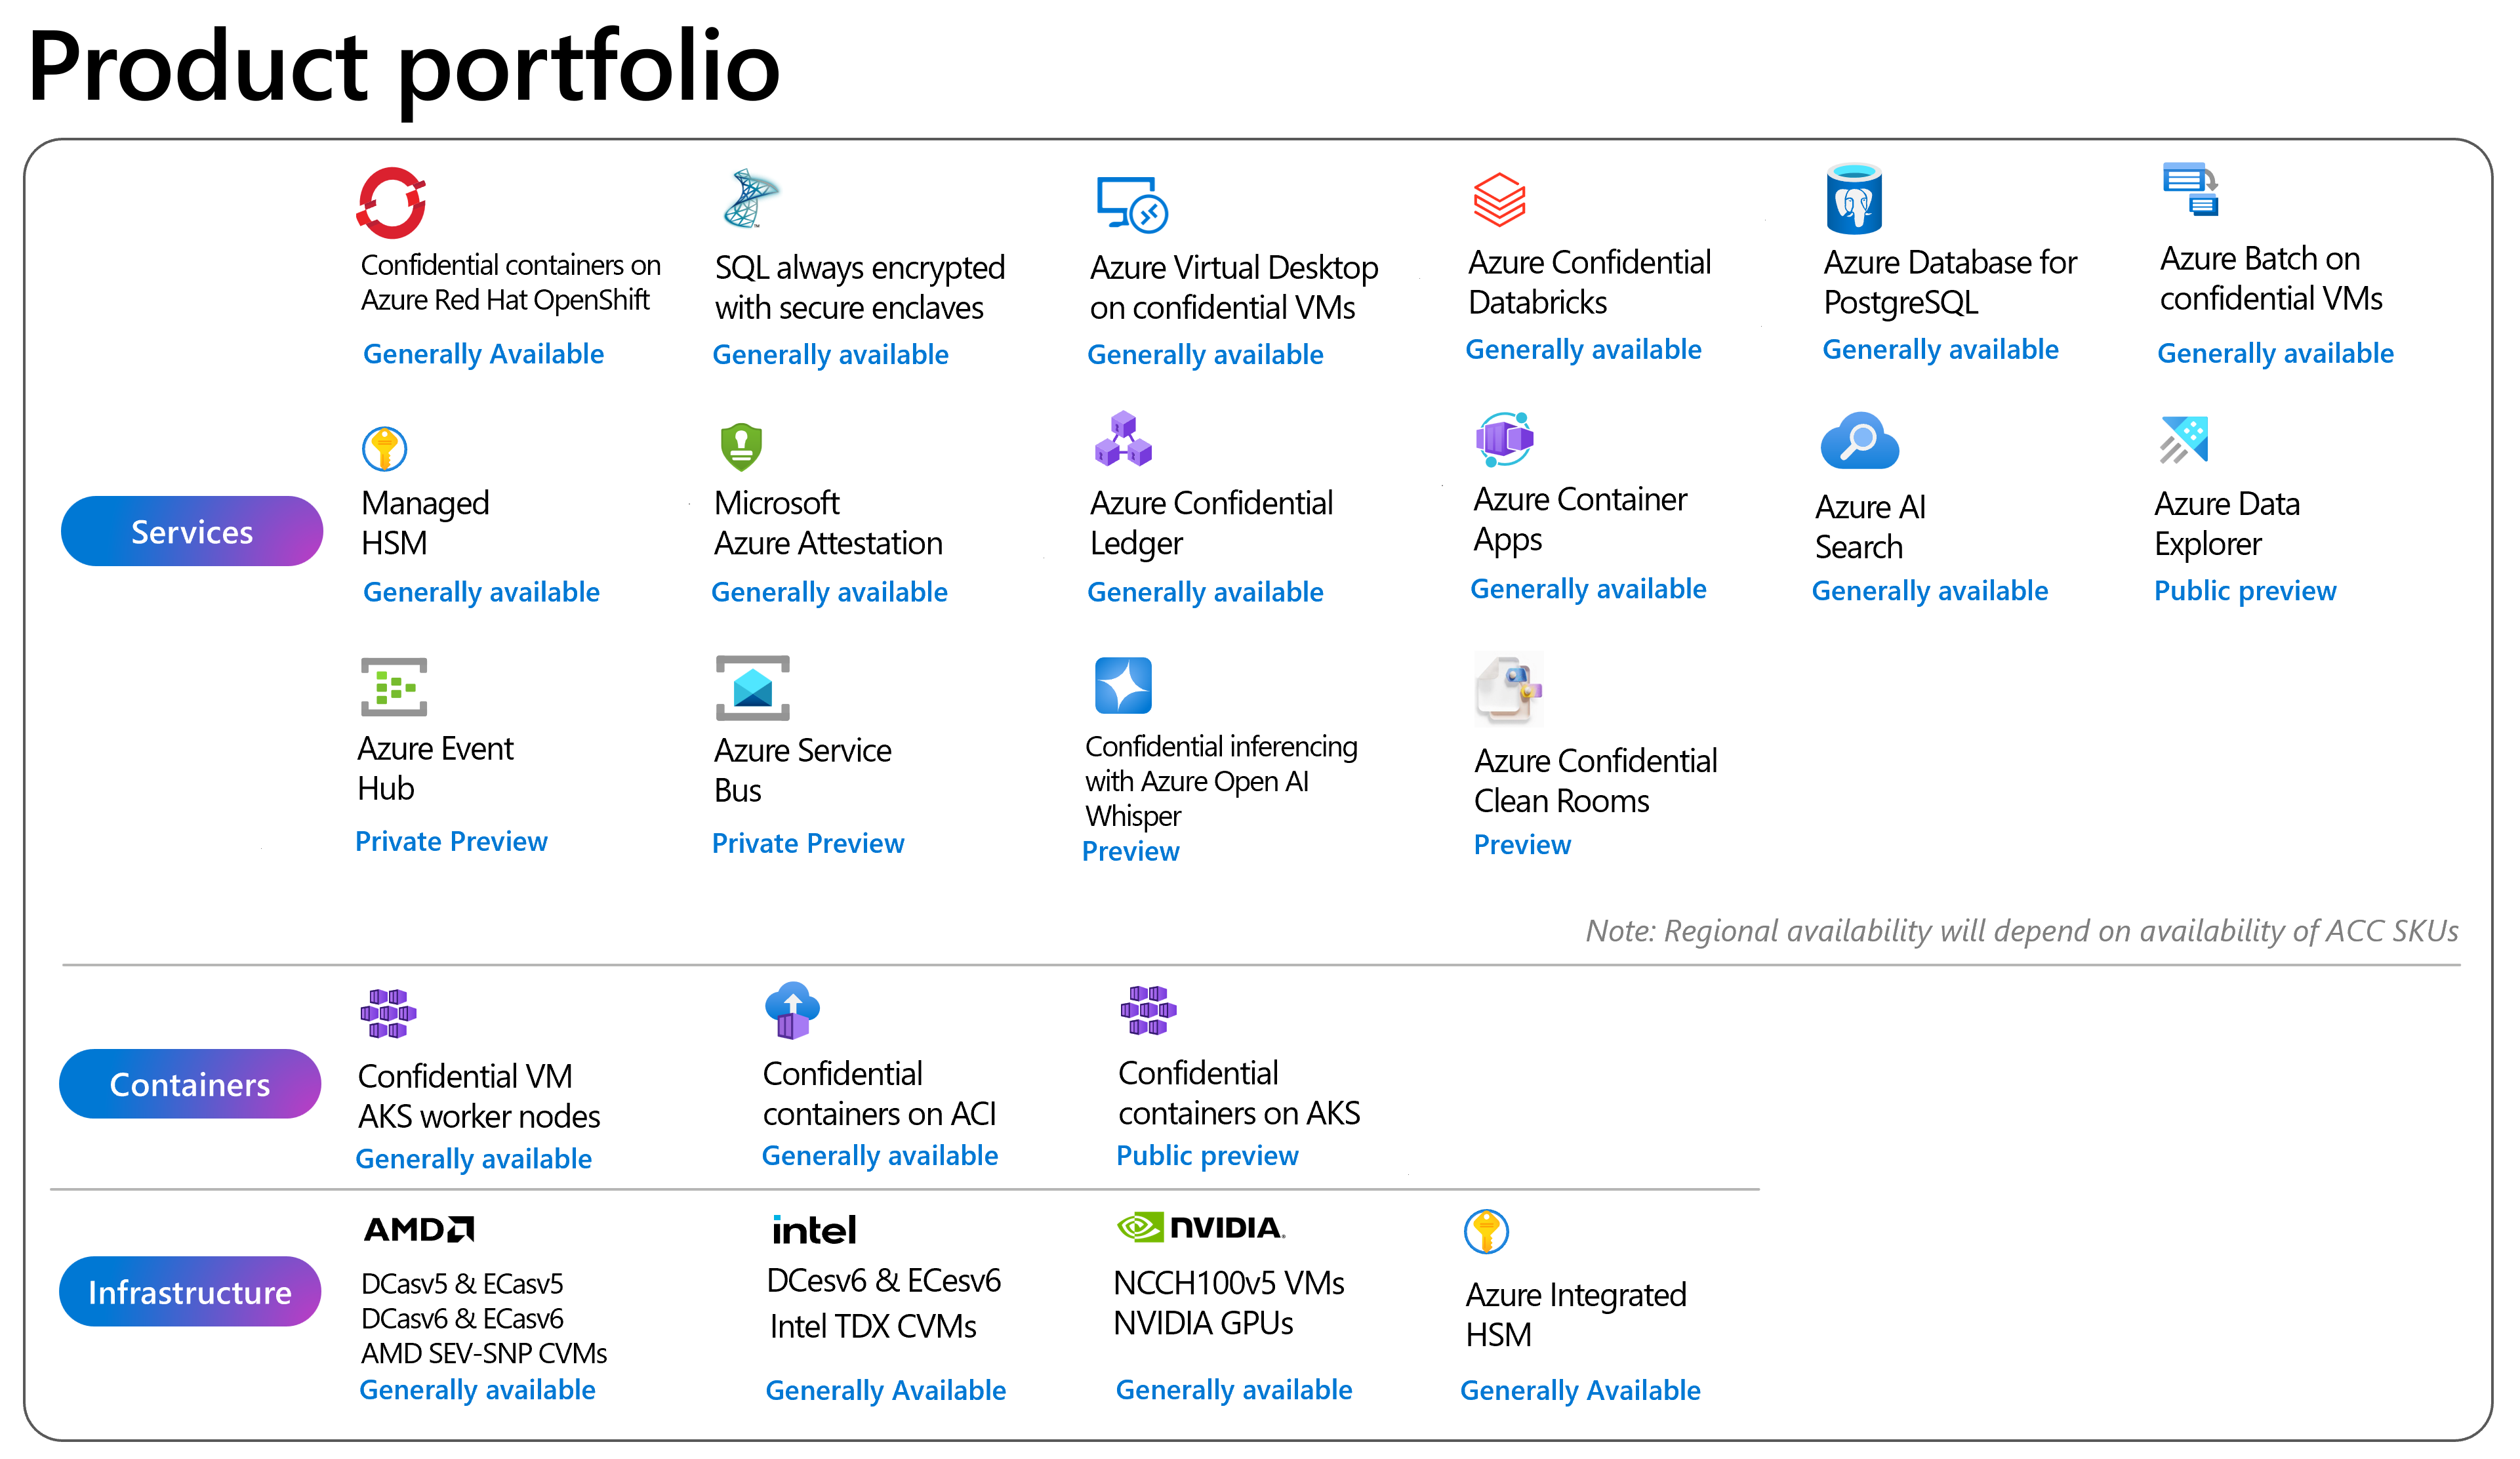Click the AMD logo
The width and height of the screenshot is (2520, 1459).
click(x=419, y=1229)
